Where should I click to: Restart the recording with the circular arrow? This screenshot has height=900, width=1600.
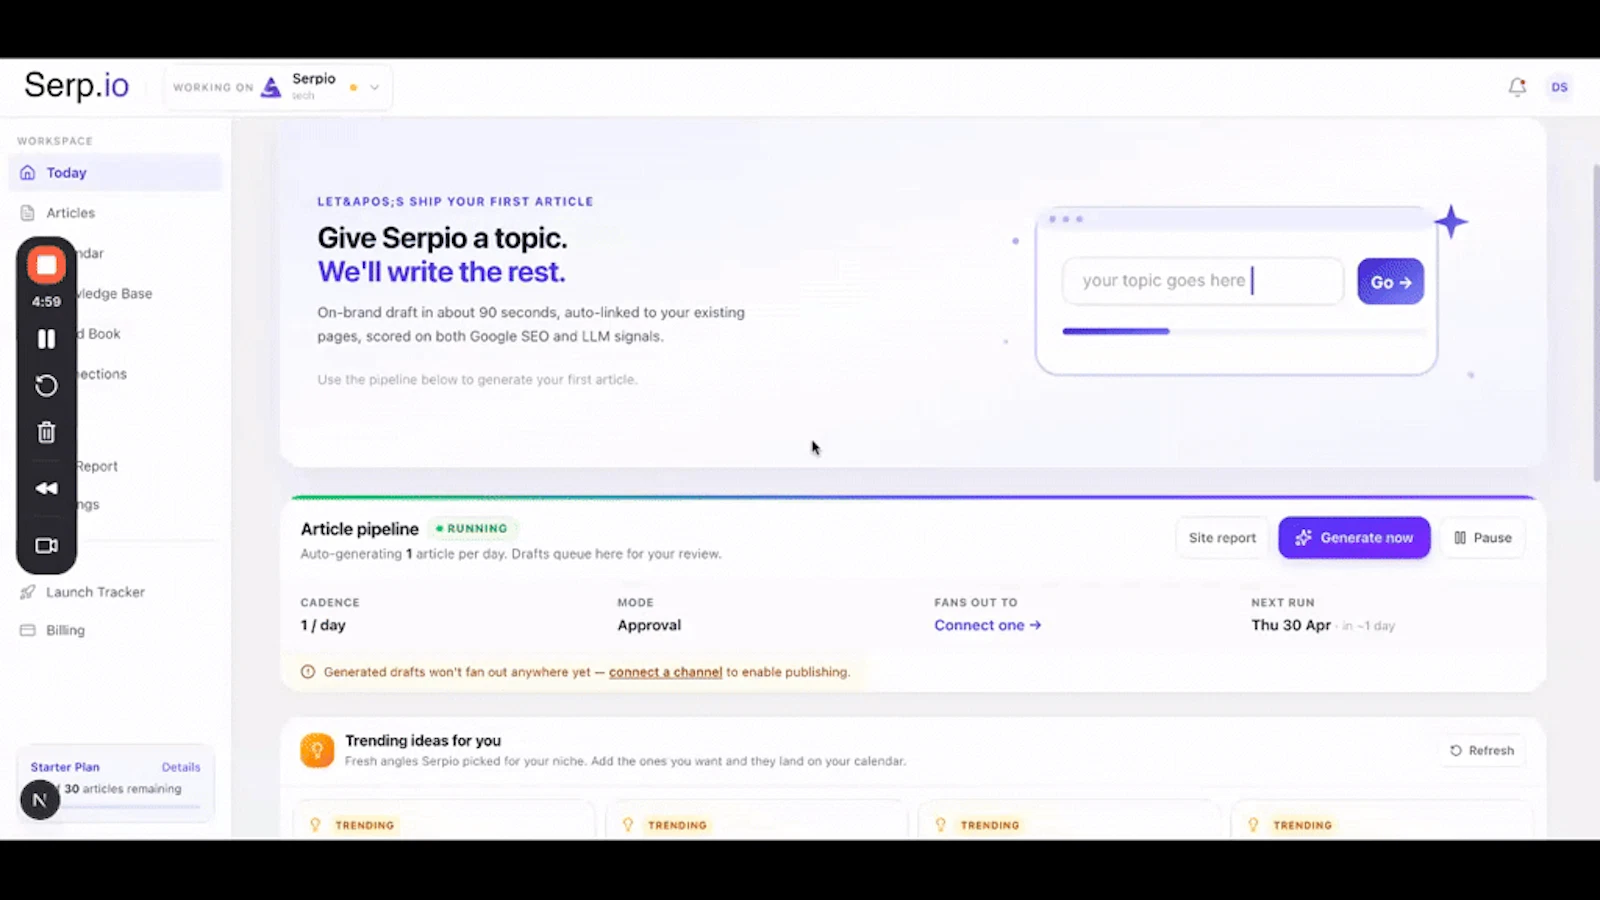[46, 386]
